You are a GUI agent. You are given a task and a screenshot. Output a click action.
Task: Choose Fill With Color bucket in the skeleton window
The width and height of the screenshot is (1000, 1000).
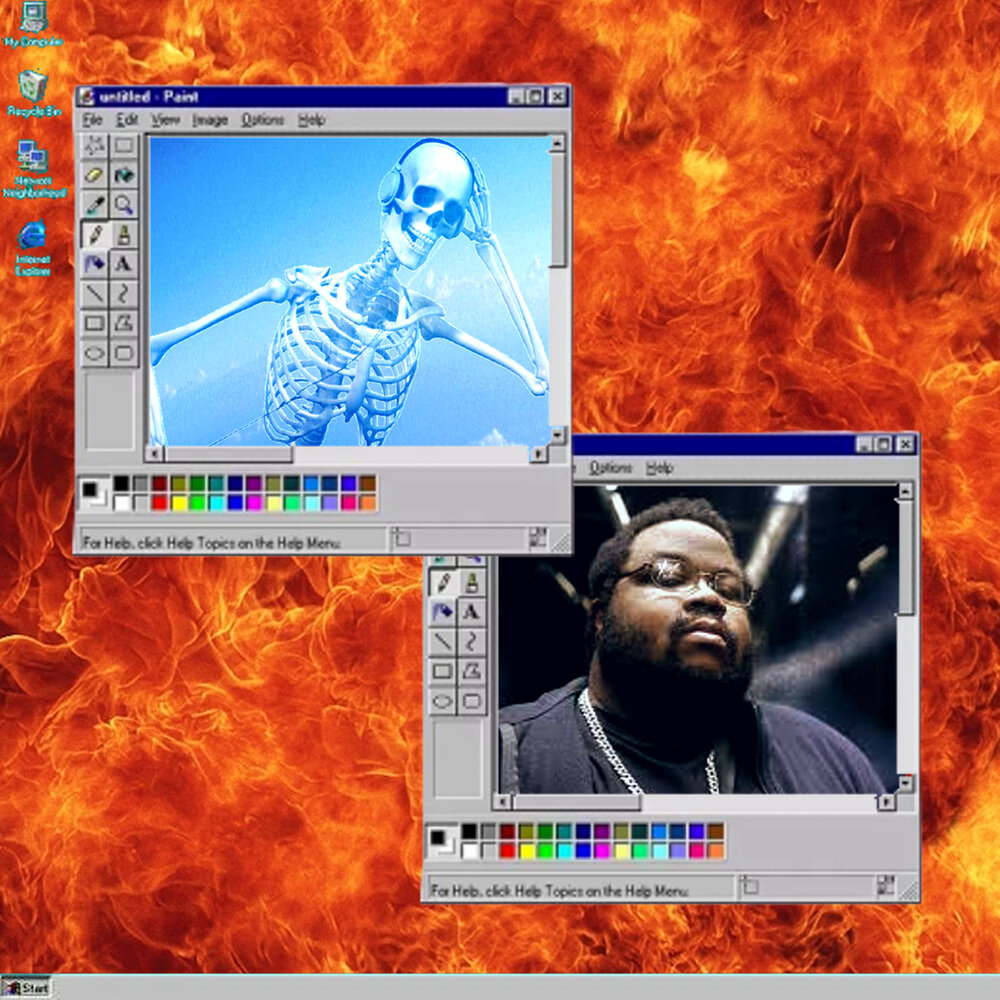(x=124, y=176)
